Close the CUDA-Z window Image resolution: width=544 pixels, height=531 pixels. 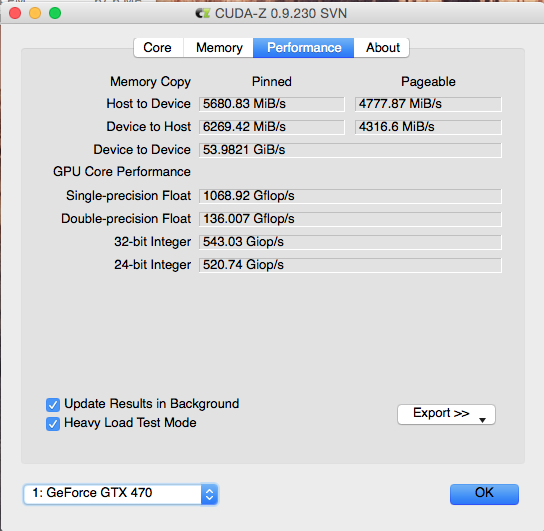point(15,13)
